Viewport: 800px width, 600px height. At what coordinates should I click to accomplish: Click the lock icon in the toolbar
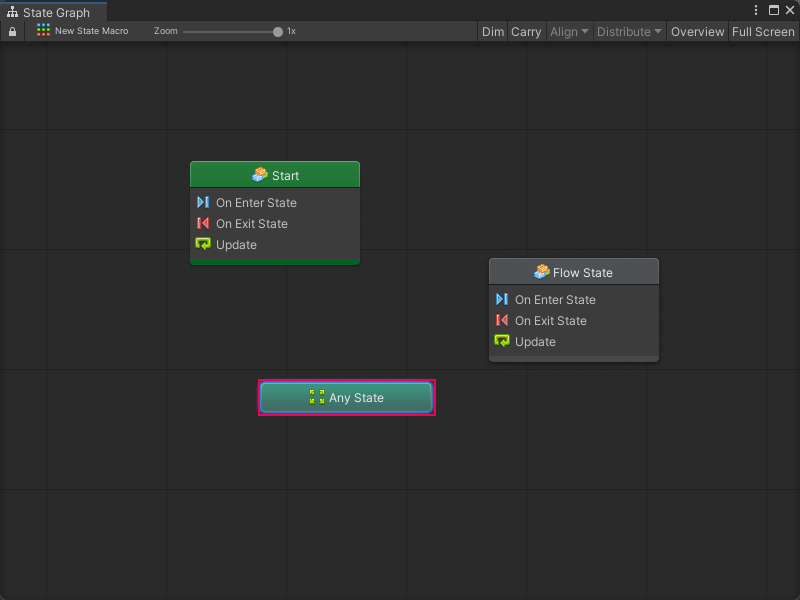12,31
